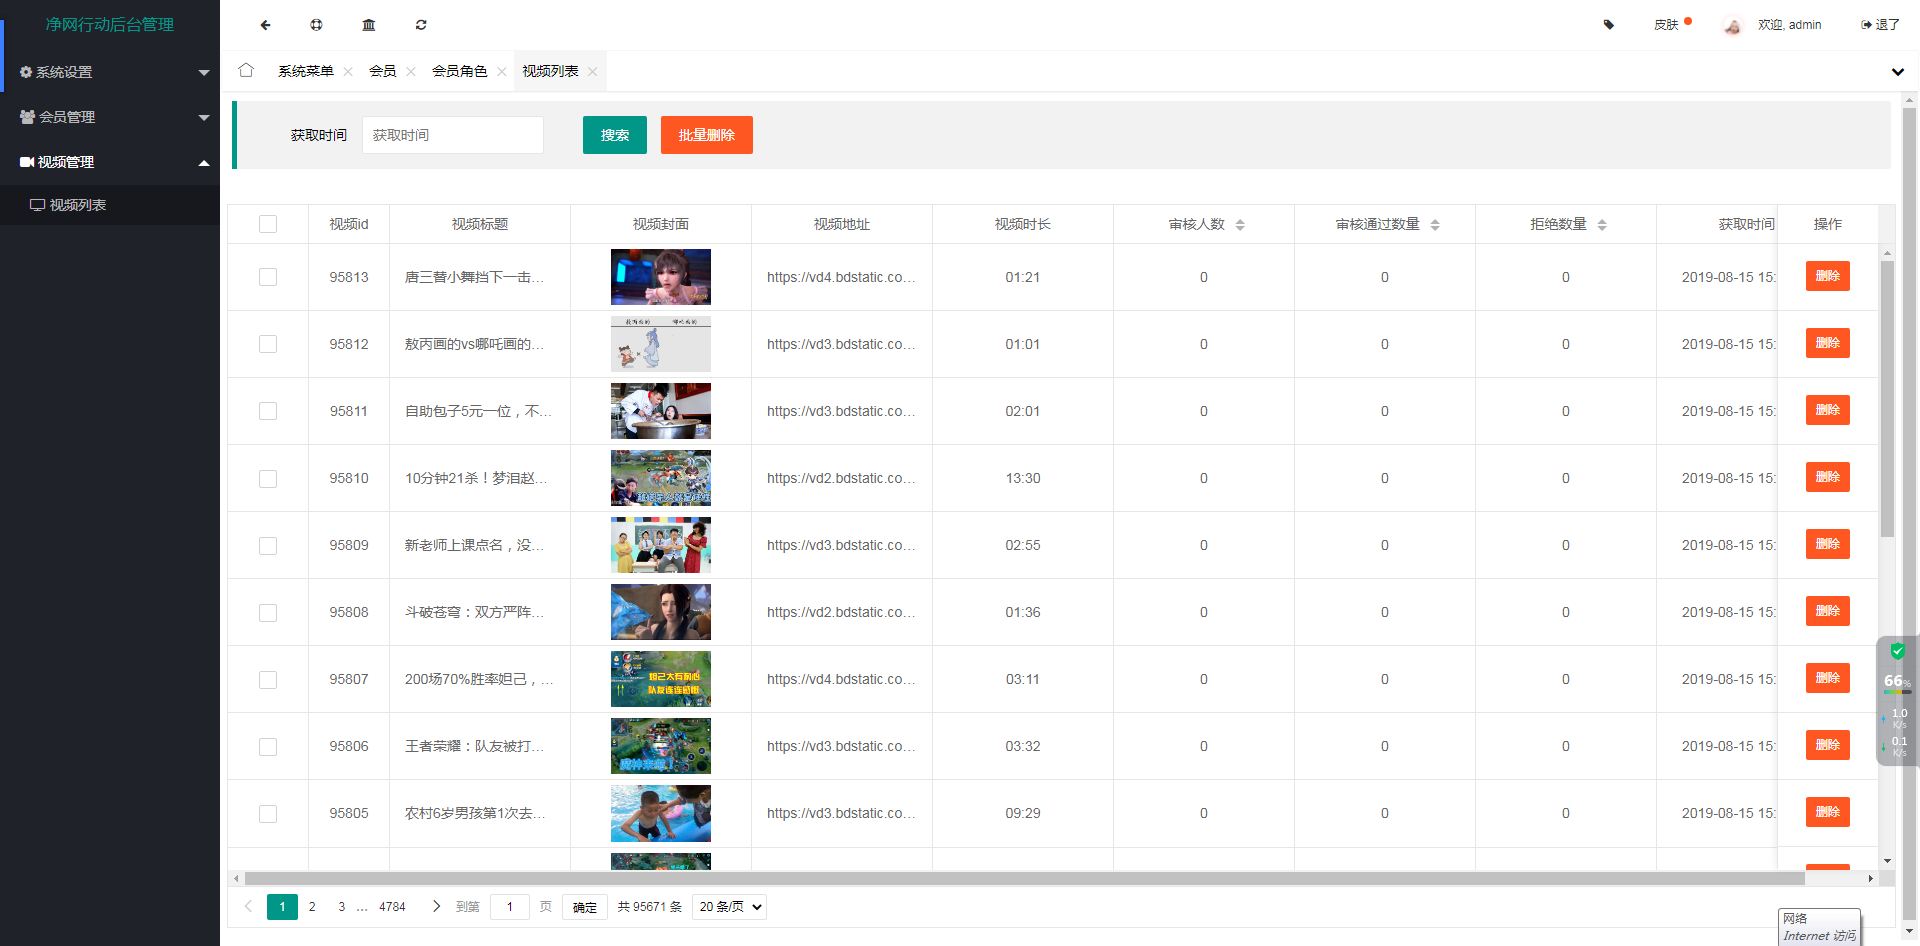1920x946 pixels.
Task: Check the row checkbox for video 95807
Action: click(x=268, y=680)
